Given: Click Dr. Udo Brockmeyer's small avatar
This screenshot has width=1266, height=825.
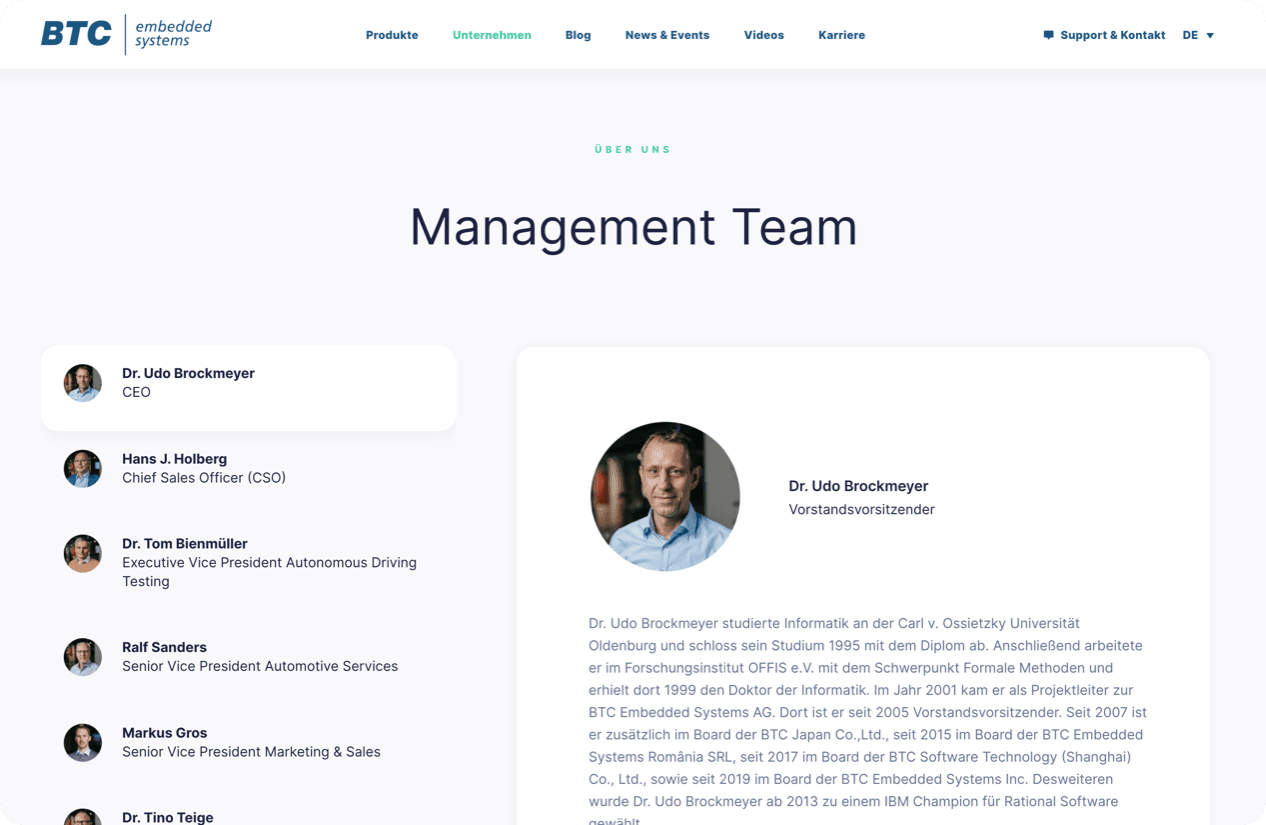Looking at the screenshot, I should 83,383.
